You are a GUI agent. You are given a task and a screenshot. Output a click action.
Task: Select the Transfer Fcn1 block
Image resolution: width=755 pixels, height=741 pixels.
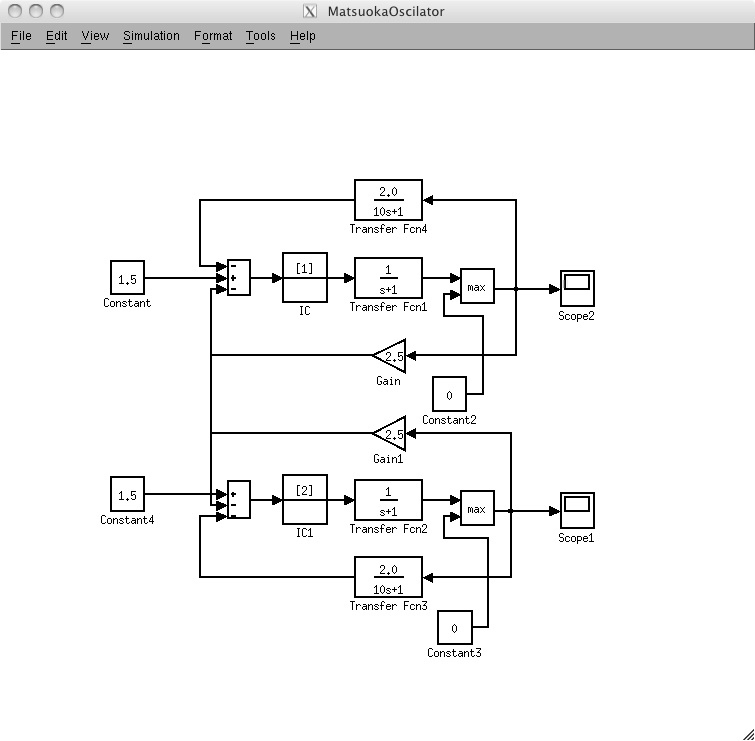click(x=388, y=278)
